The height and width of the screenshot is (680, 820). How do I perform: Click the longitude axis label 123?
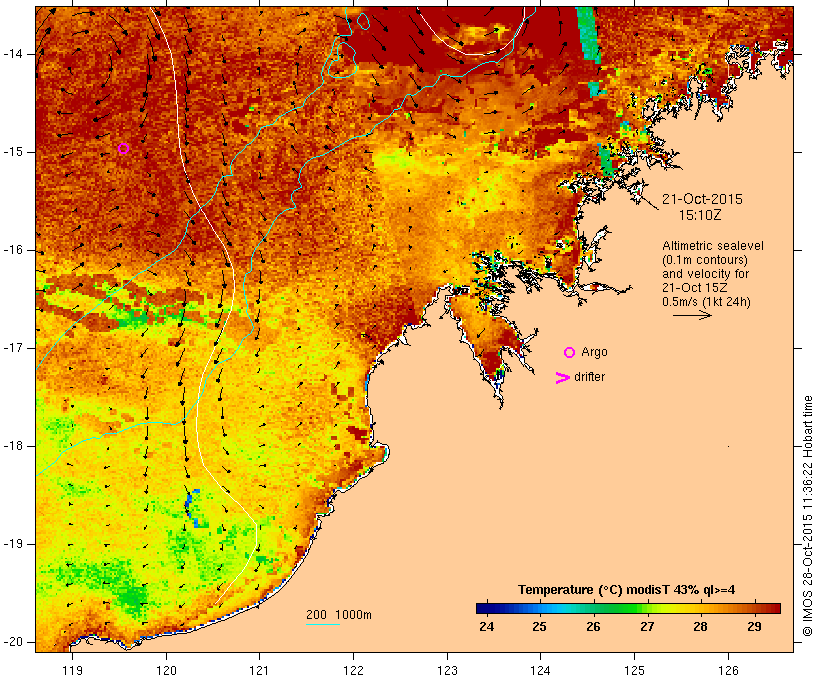(x=447, y=670)
